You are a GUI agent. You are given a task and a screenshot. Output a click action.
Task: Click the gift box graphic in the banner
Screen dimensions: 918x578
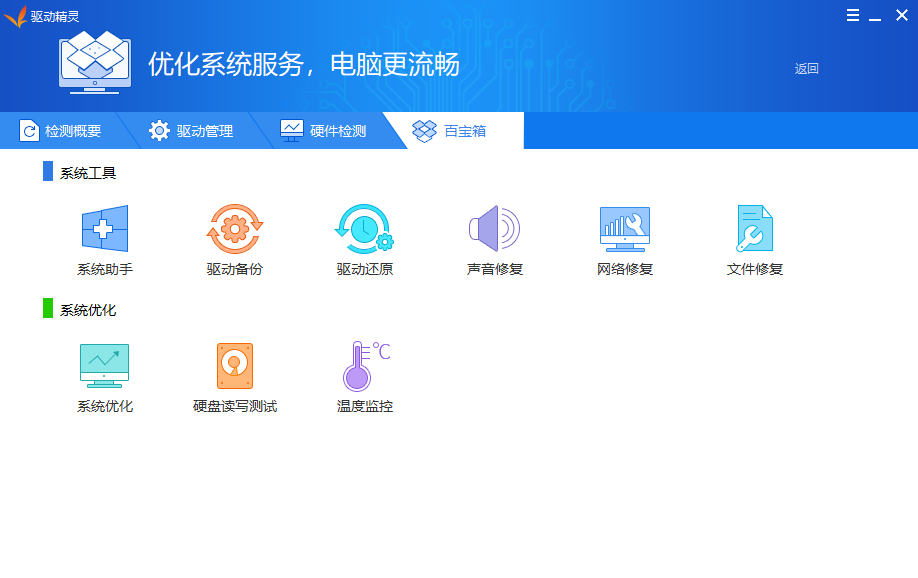point(95,62)
